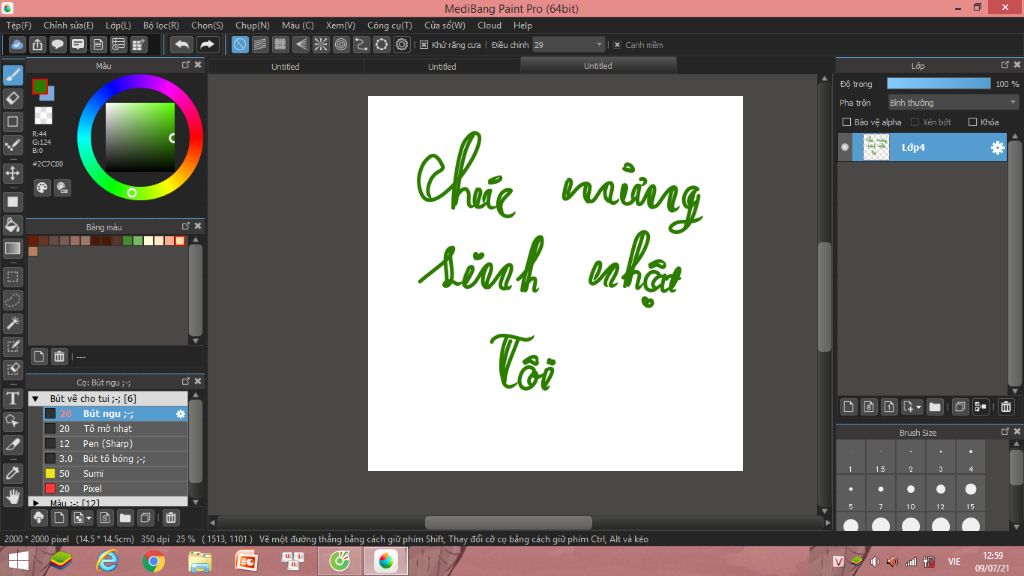Collapse the Bút vẽ cho tui brush group
Image resolution: width=1024 pixels, height=576 pixels.
(36, 398)
